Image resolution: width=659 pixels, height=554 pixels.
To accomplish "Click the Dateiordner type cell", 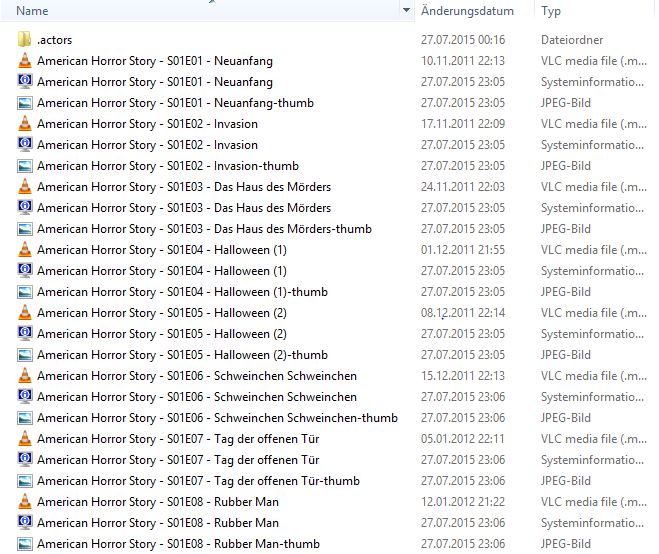I will (572, 40).
